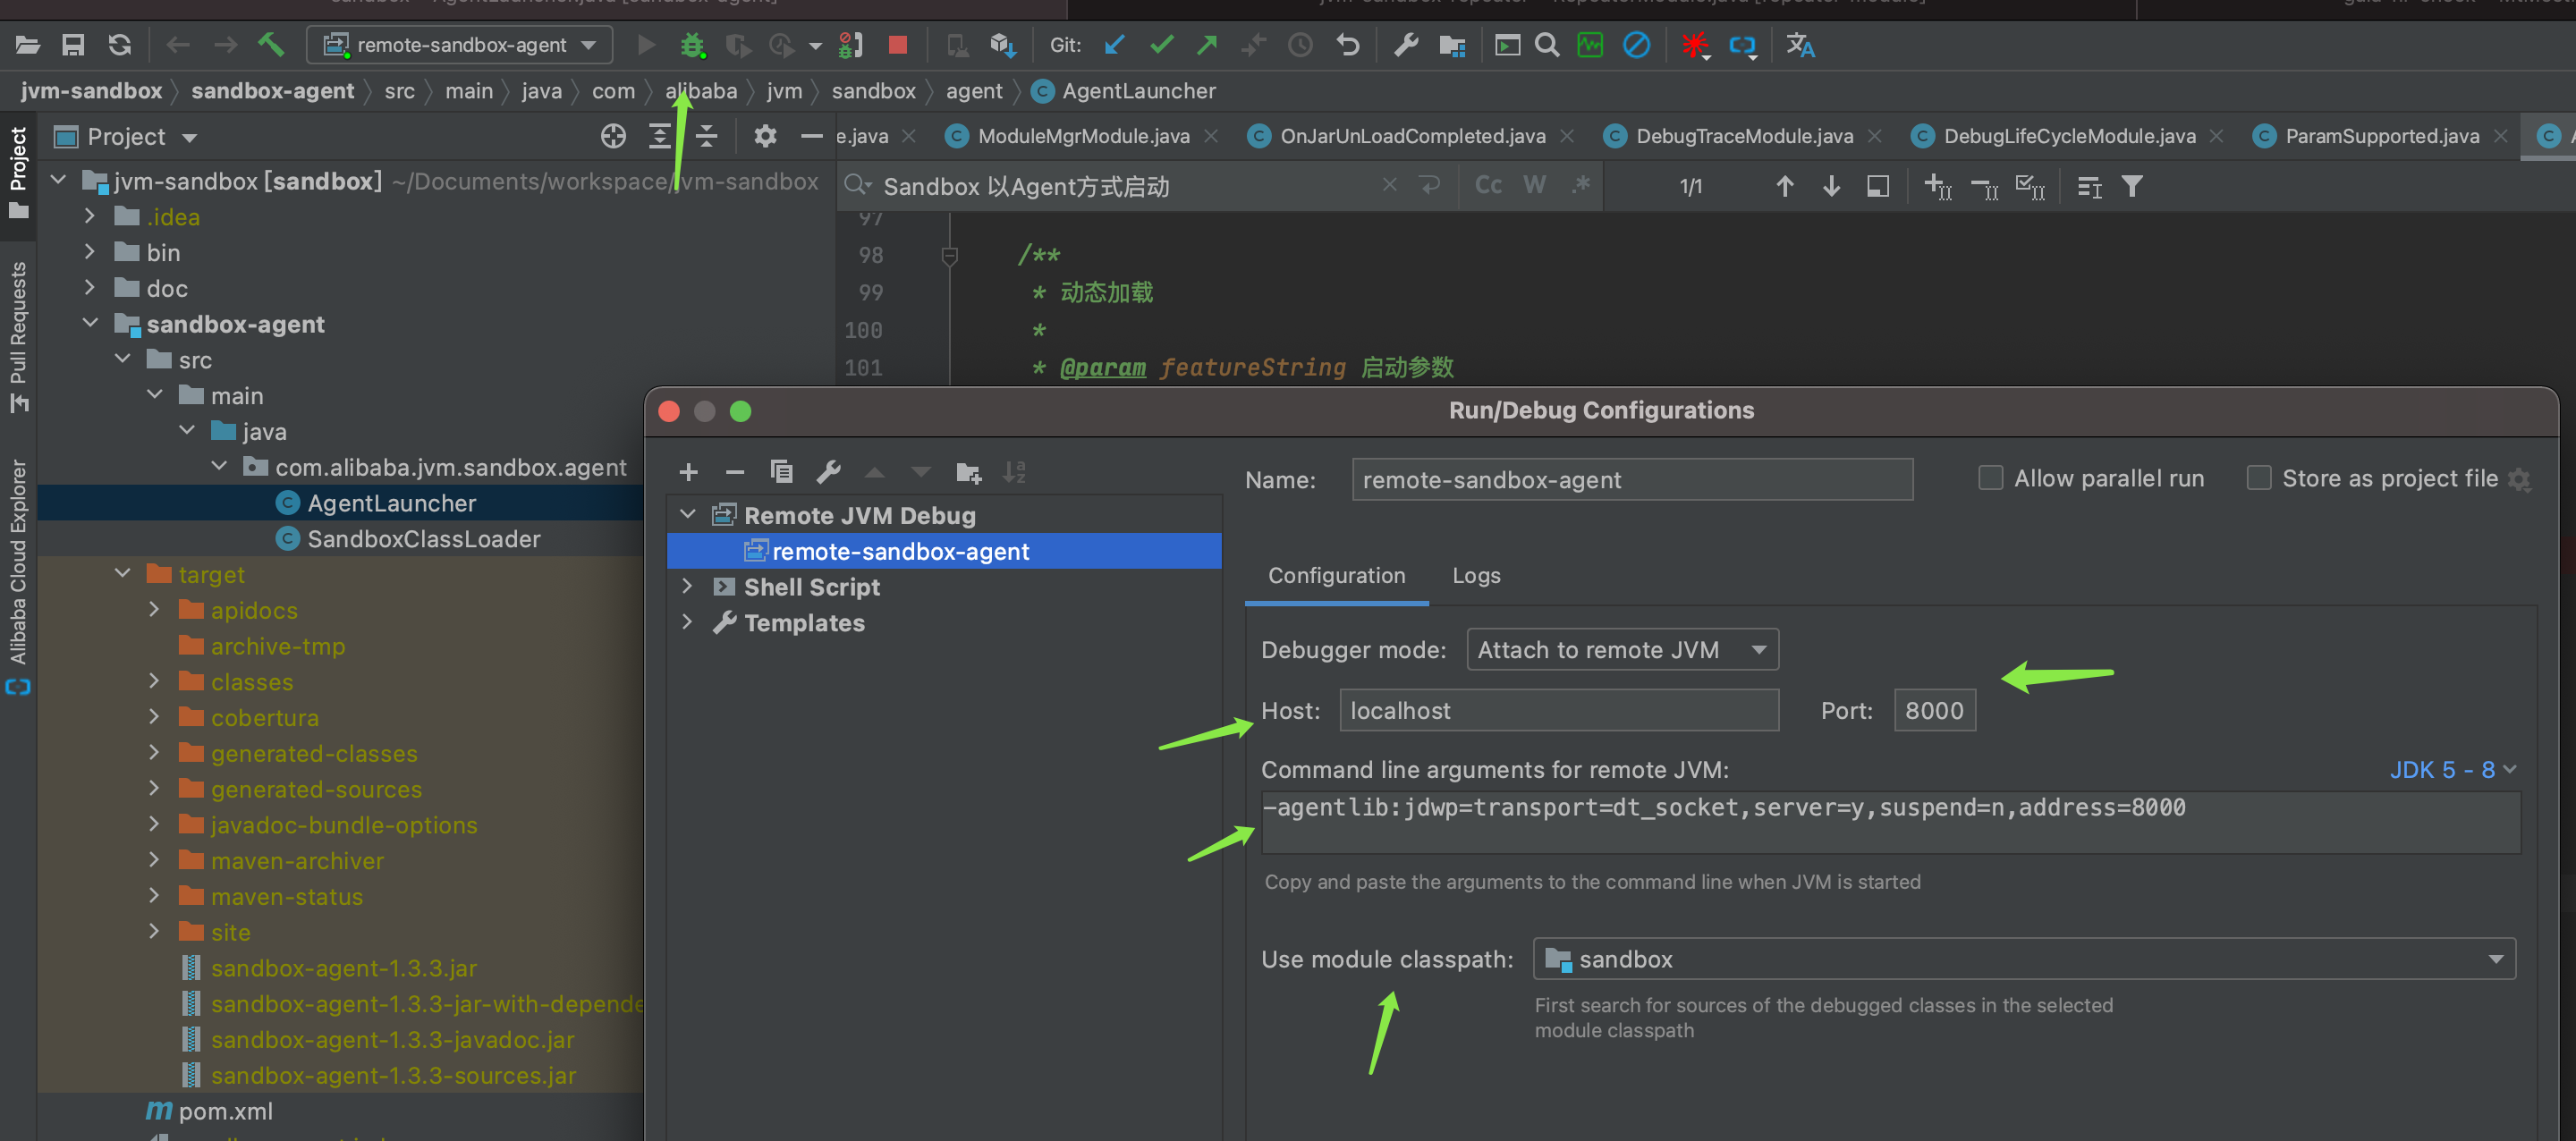Open Use module classpath dropdown

(2023, 959)
